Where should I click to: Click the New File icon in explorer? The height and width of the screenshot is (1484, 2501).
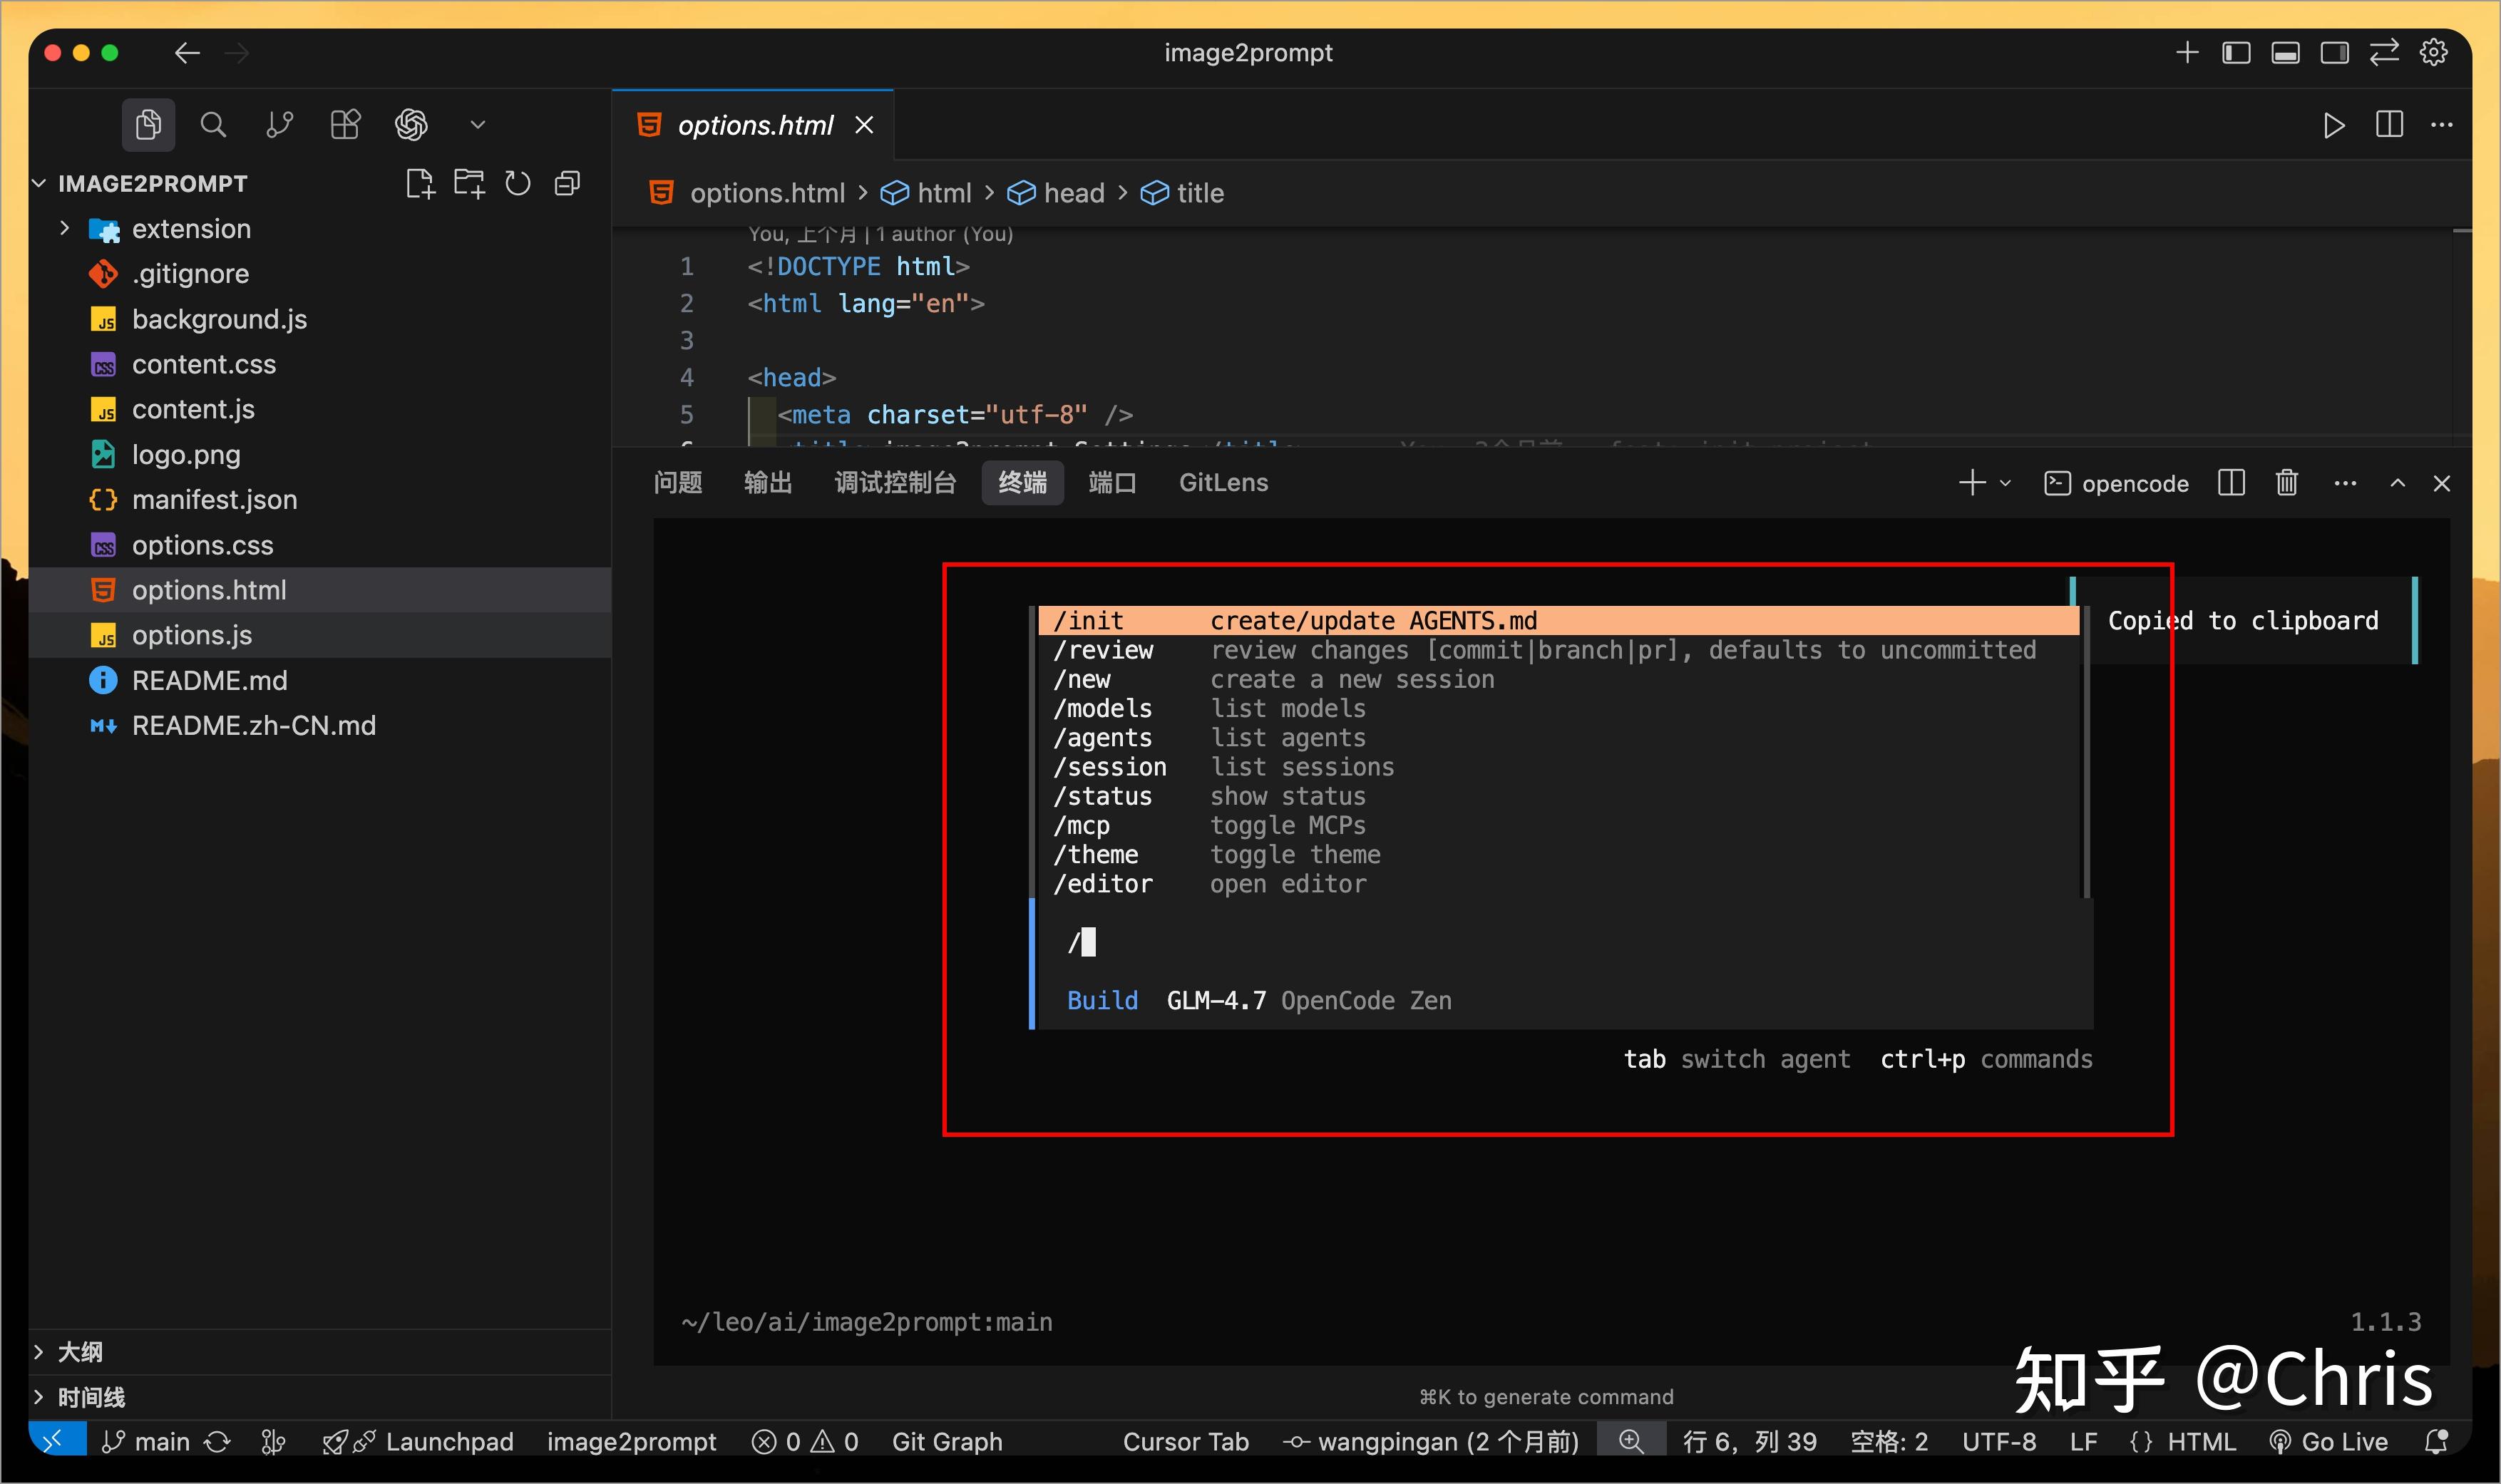(420, 184)
